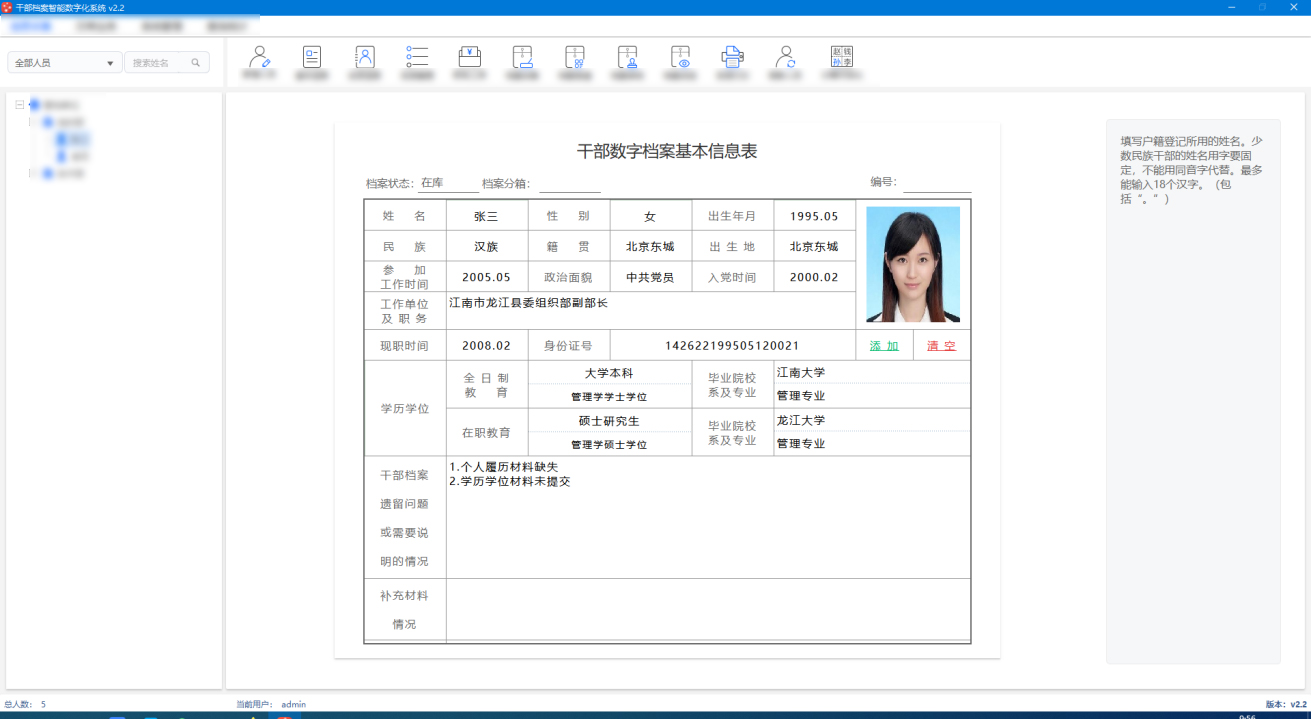Click the cabinet with eye preview icon
The height and width of the screenshot is (719, 1311).
680,58
